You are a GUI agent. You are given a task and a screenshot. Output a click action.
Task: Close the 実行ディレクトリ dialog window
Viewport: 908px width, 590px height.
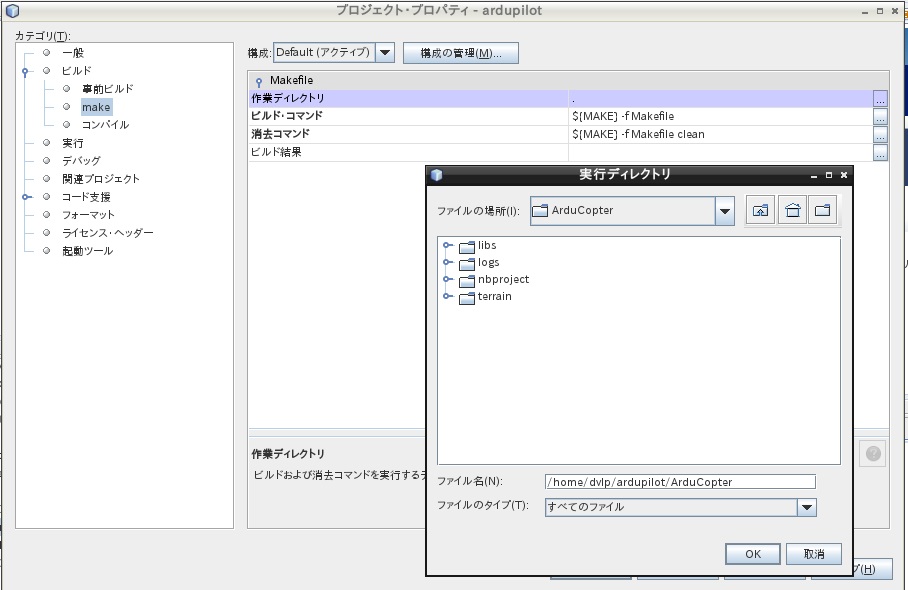(844, 175)
